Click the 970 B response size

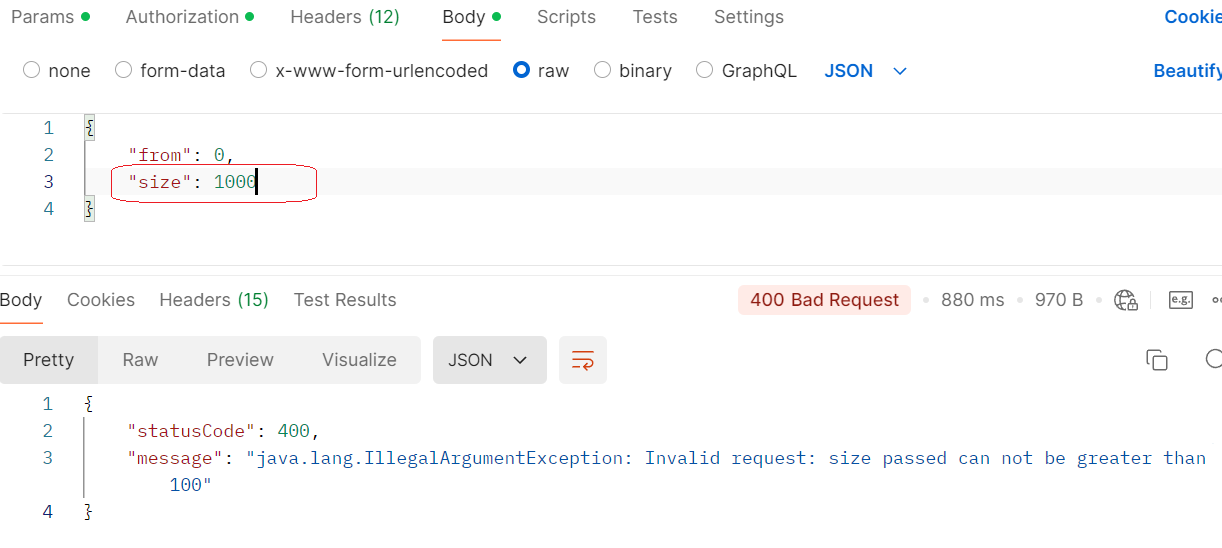tap(1059, 300)
